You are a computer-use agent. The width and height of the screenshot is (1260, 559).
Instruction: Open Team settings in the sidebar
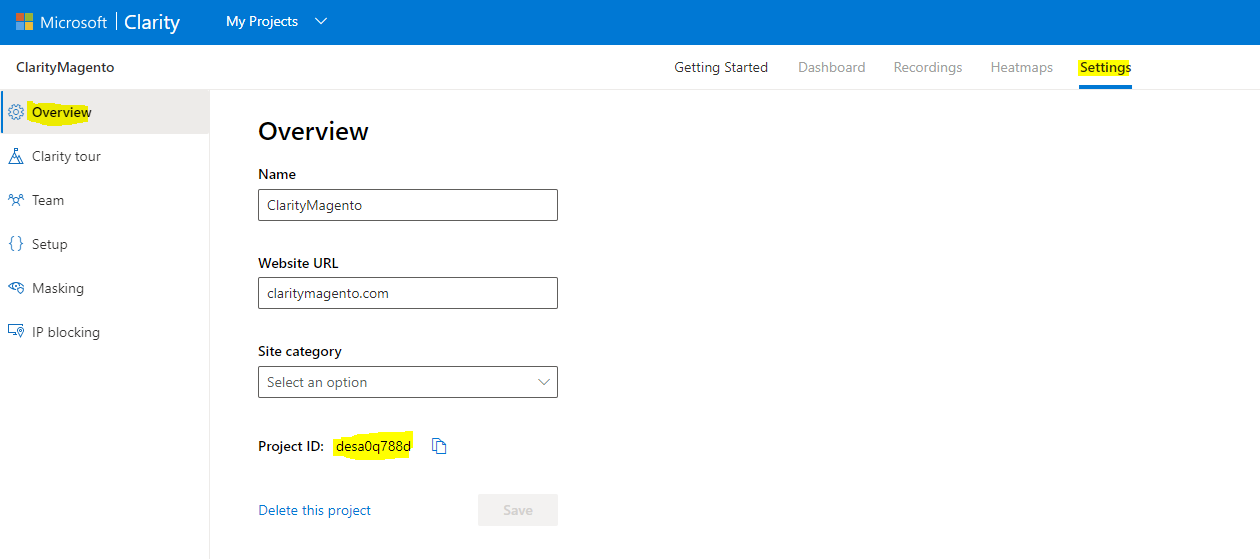[x=105, y=200]
